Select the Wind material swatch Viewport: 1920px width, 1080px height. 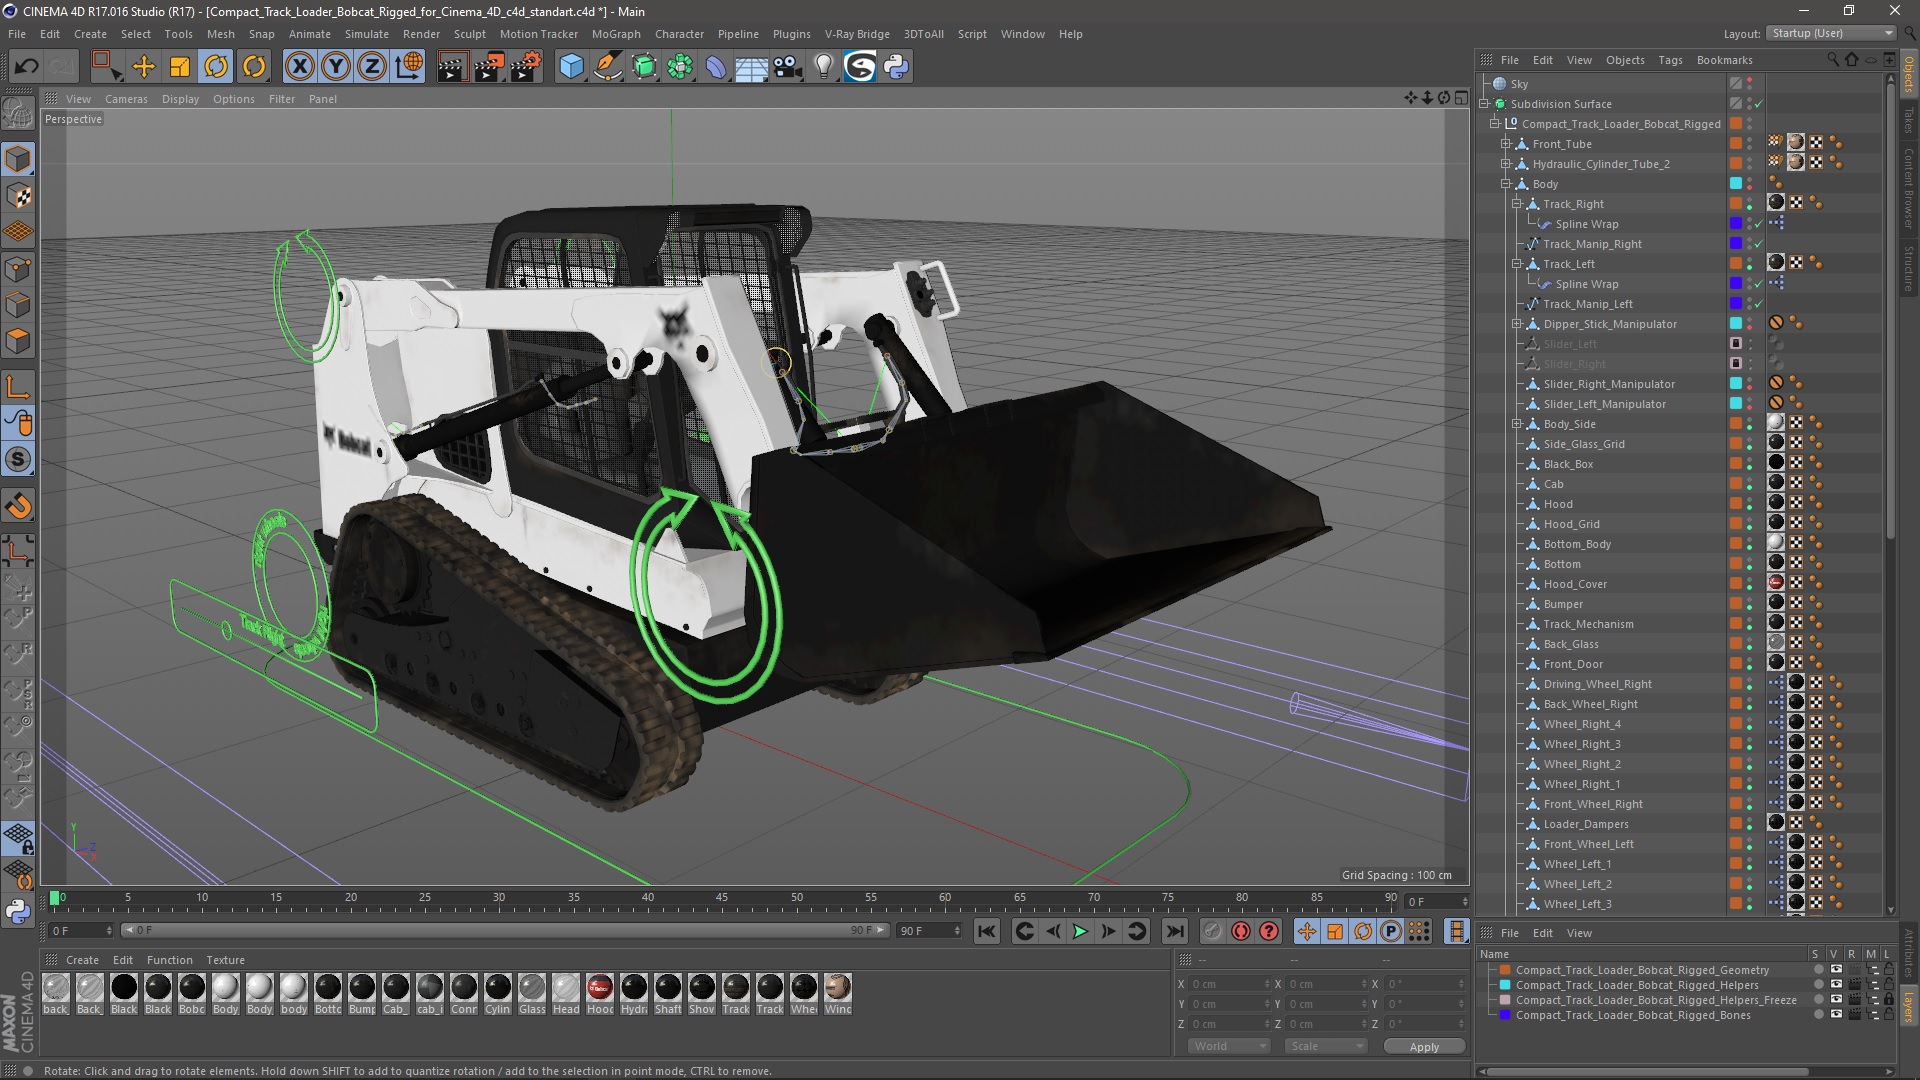pyautogui.click(x=838, y=993)
